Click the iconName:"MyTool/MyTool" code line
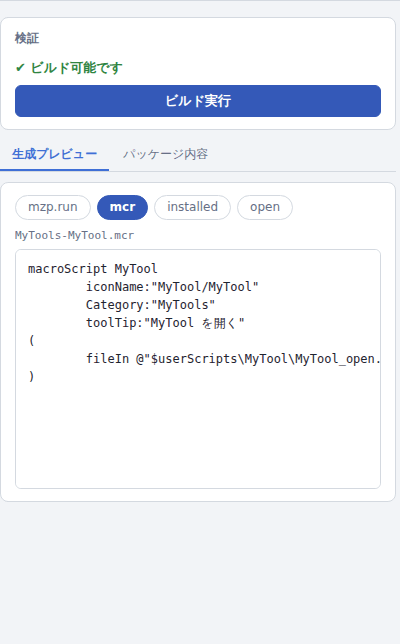Image resolution: width=400 pixels, height=644 pixels. [172, 287]
